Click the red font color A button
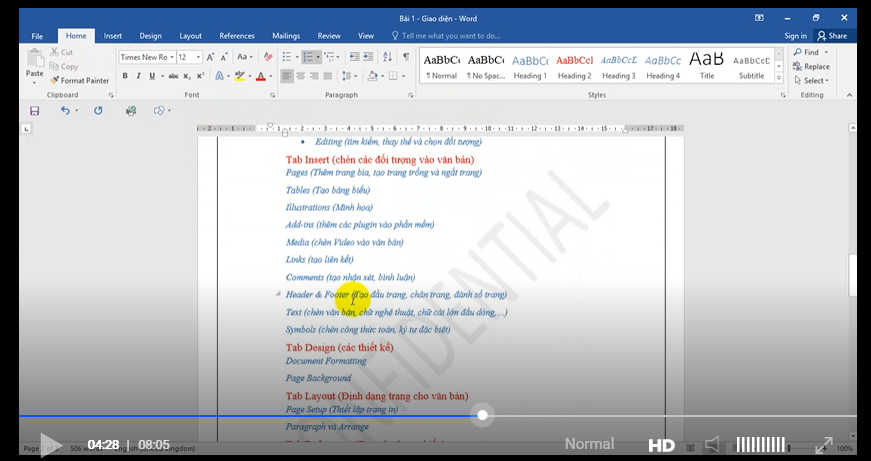 pos(261,76)
